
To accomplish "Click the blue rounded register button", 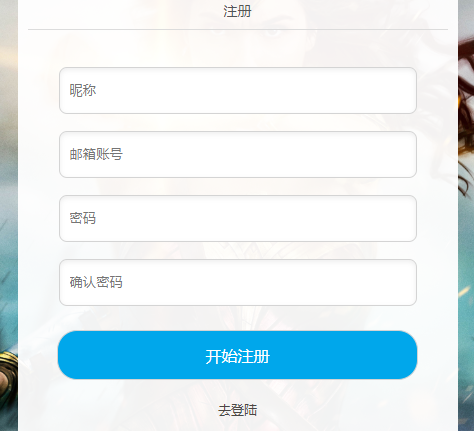I will coord(237,355).
